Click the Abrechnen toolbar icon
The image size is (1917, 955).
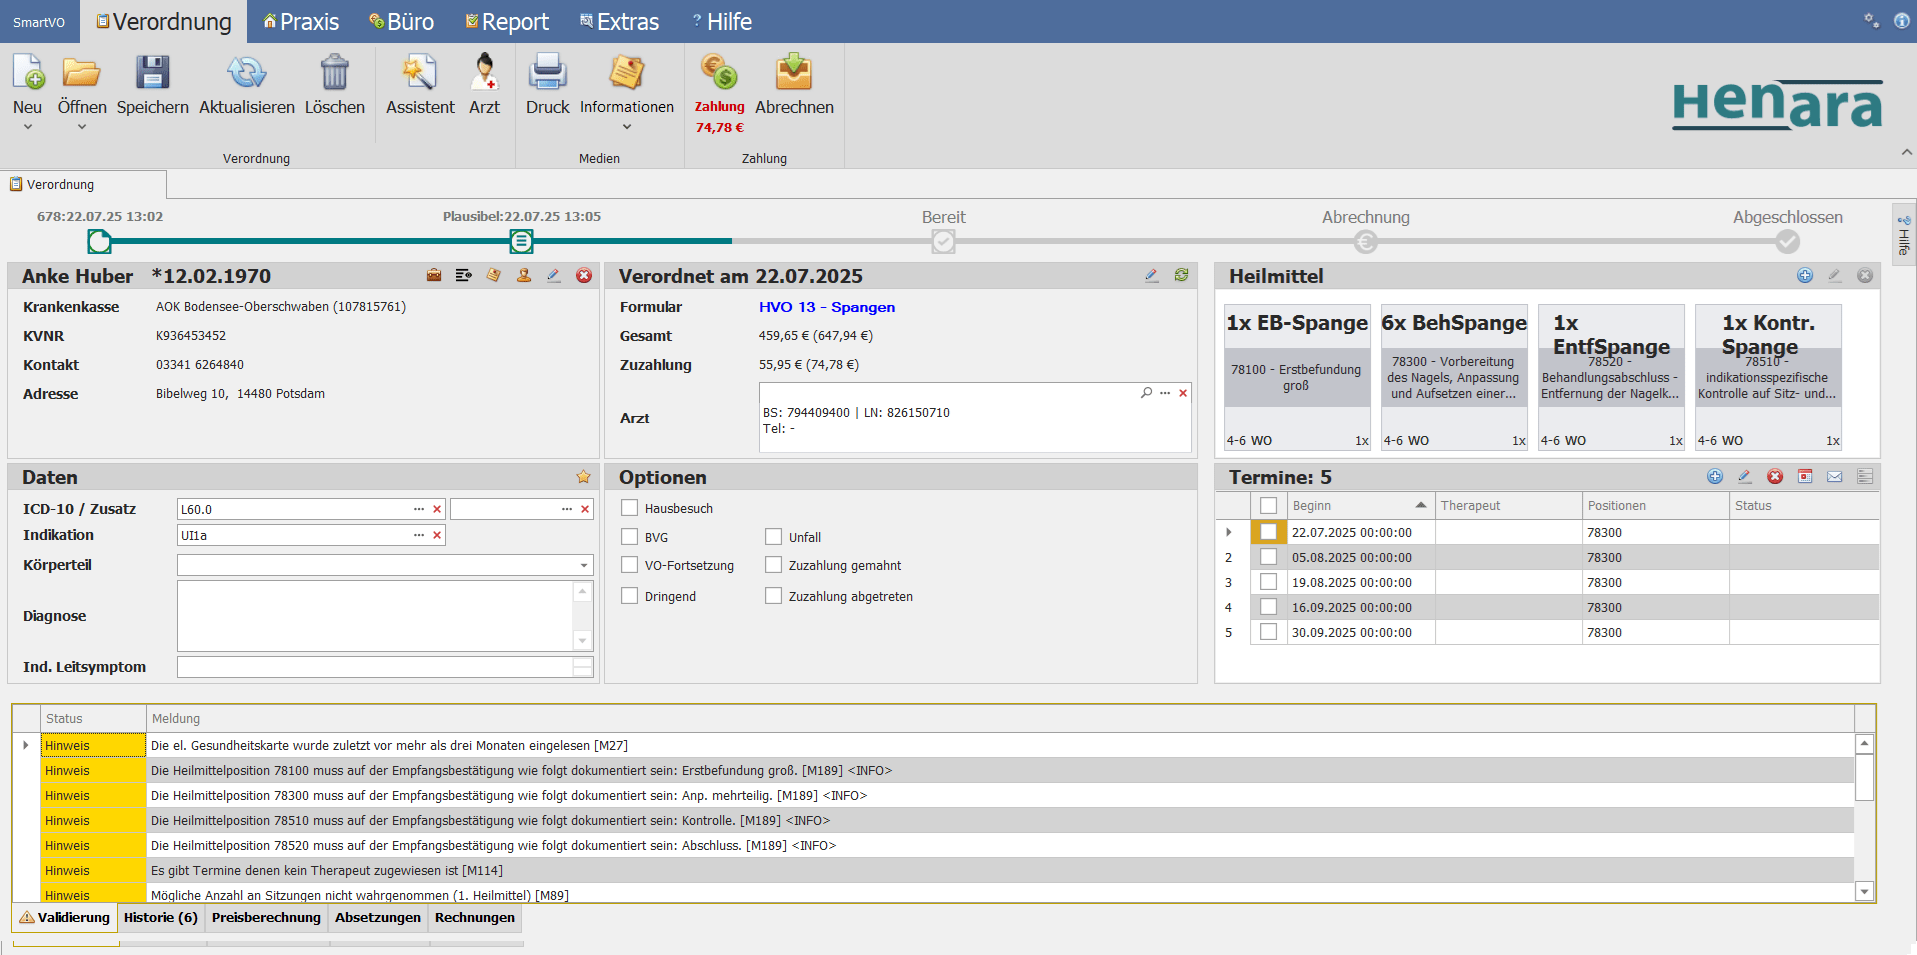[793, 73]
